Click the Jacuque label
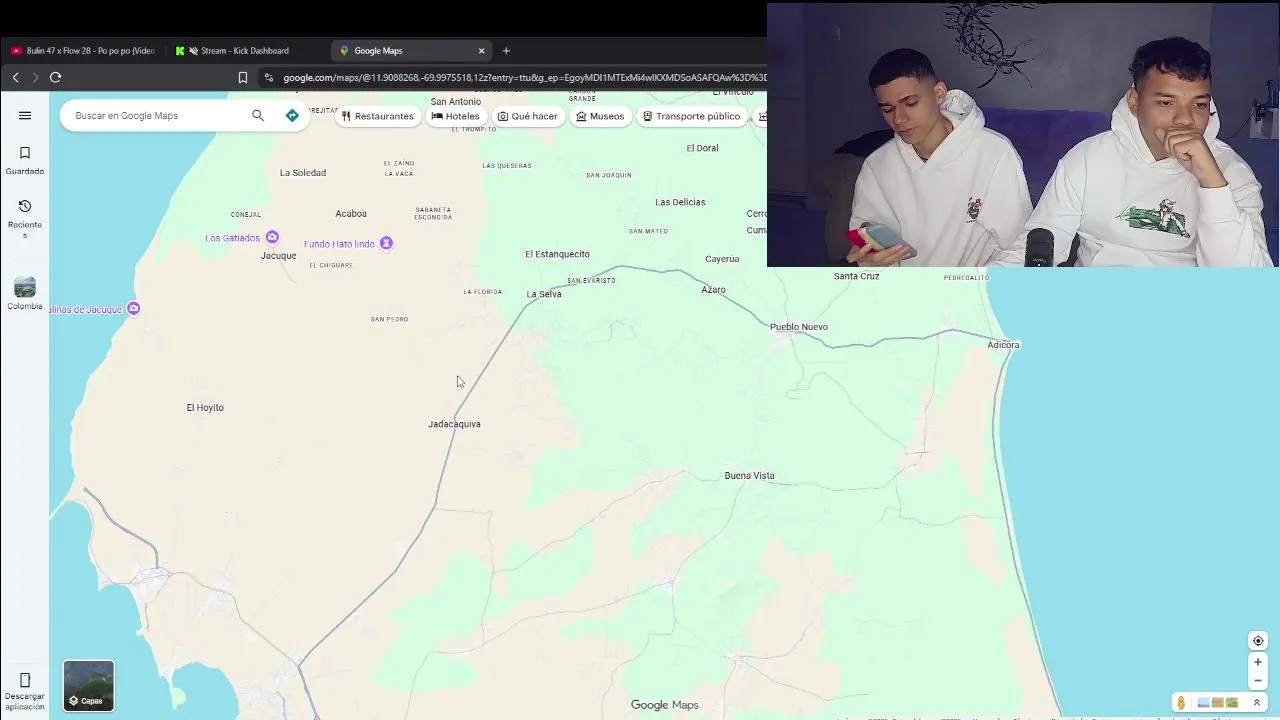1280x720 pixels. coord(278,256)
